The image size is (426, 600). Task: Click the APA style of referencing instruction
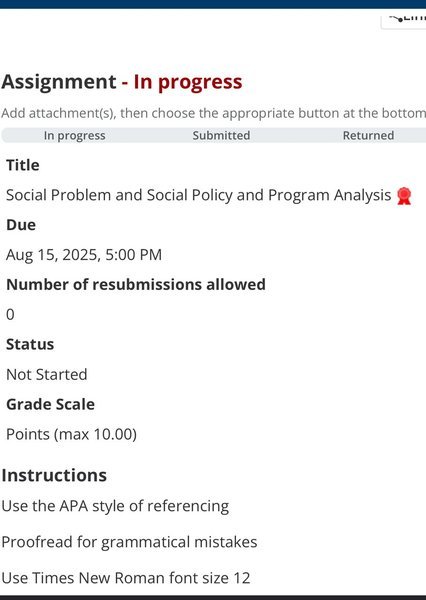click(x=115, y=506)
